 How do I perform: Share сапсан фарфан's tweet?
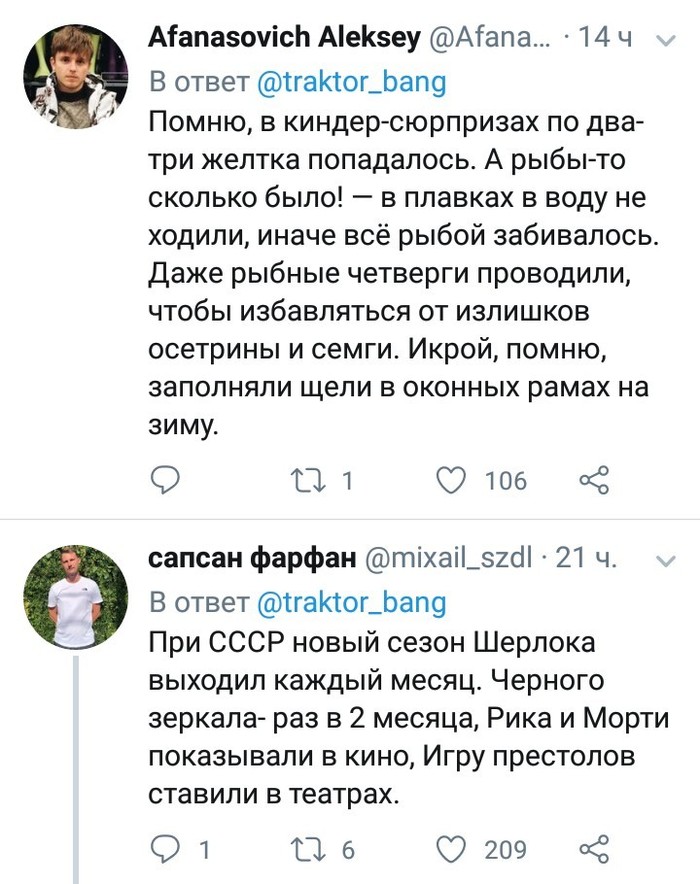595,850
